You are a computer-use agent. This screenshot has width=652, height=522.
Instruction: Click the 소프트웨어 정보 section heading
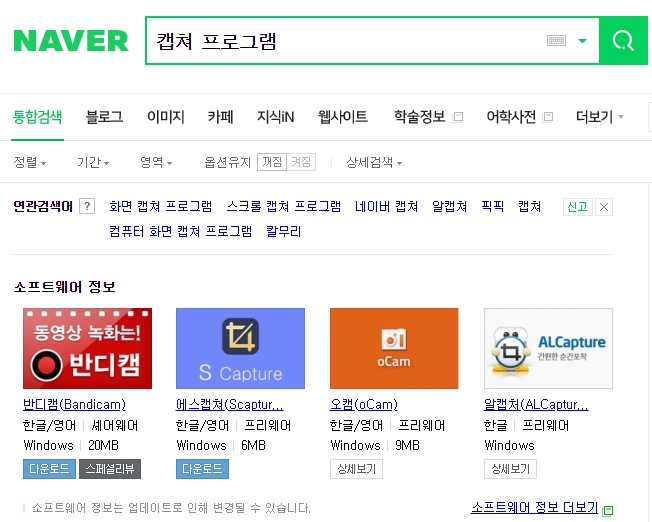[x=64, y=287]
